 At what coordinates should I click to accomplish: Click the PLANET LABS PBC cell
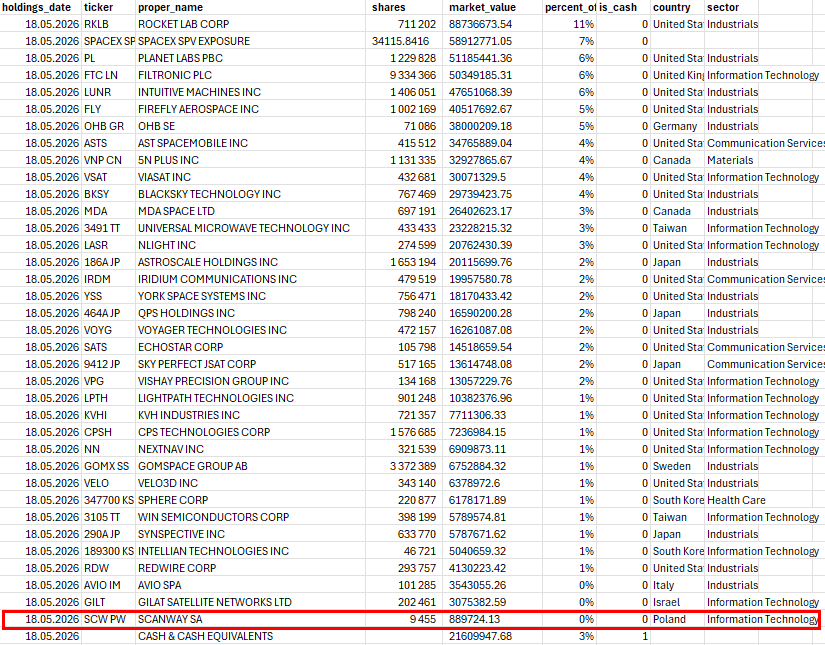[x=250, y=58]
